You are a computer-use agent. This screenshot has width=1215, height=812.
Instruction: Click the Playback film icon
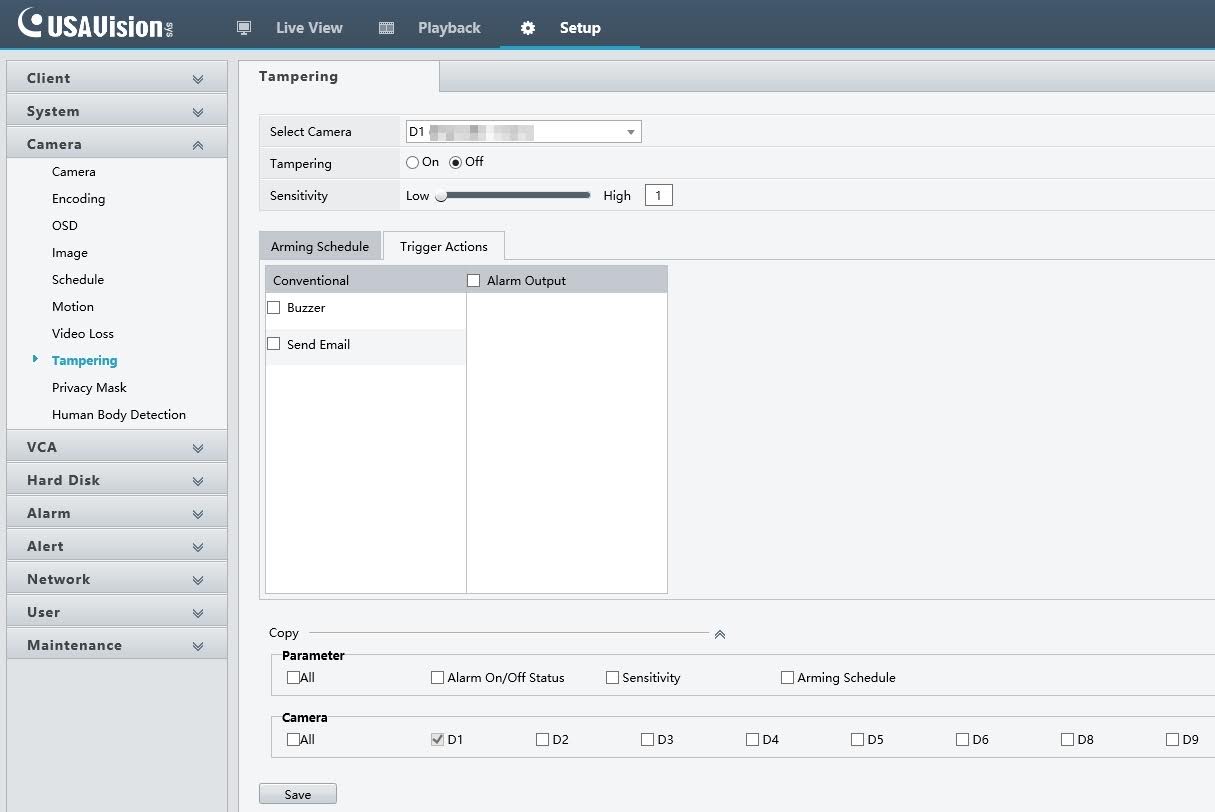387,28
